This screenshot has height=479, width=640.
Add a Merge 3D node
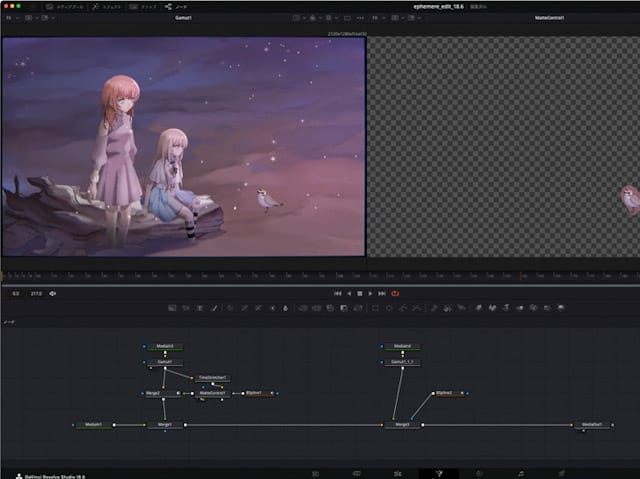520,308
